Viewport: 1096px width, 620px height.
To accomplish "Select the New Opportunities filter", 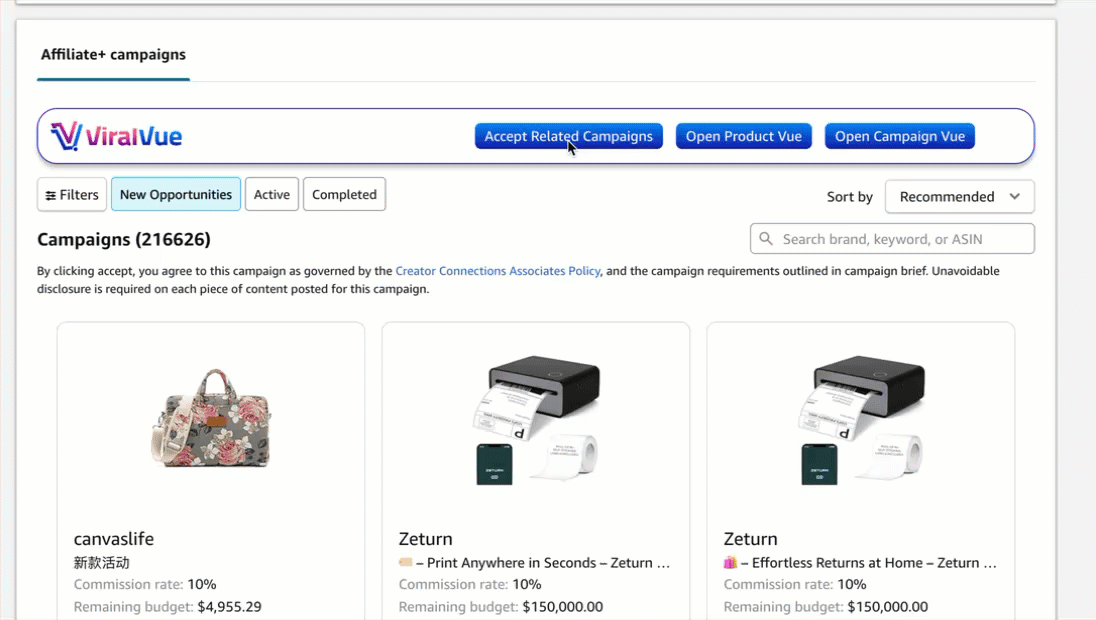I will (176, 195).
